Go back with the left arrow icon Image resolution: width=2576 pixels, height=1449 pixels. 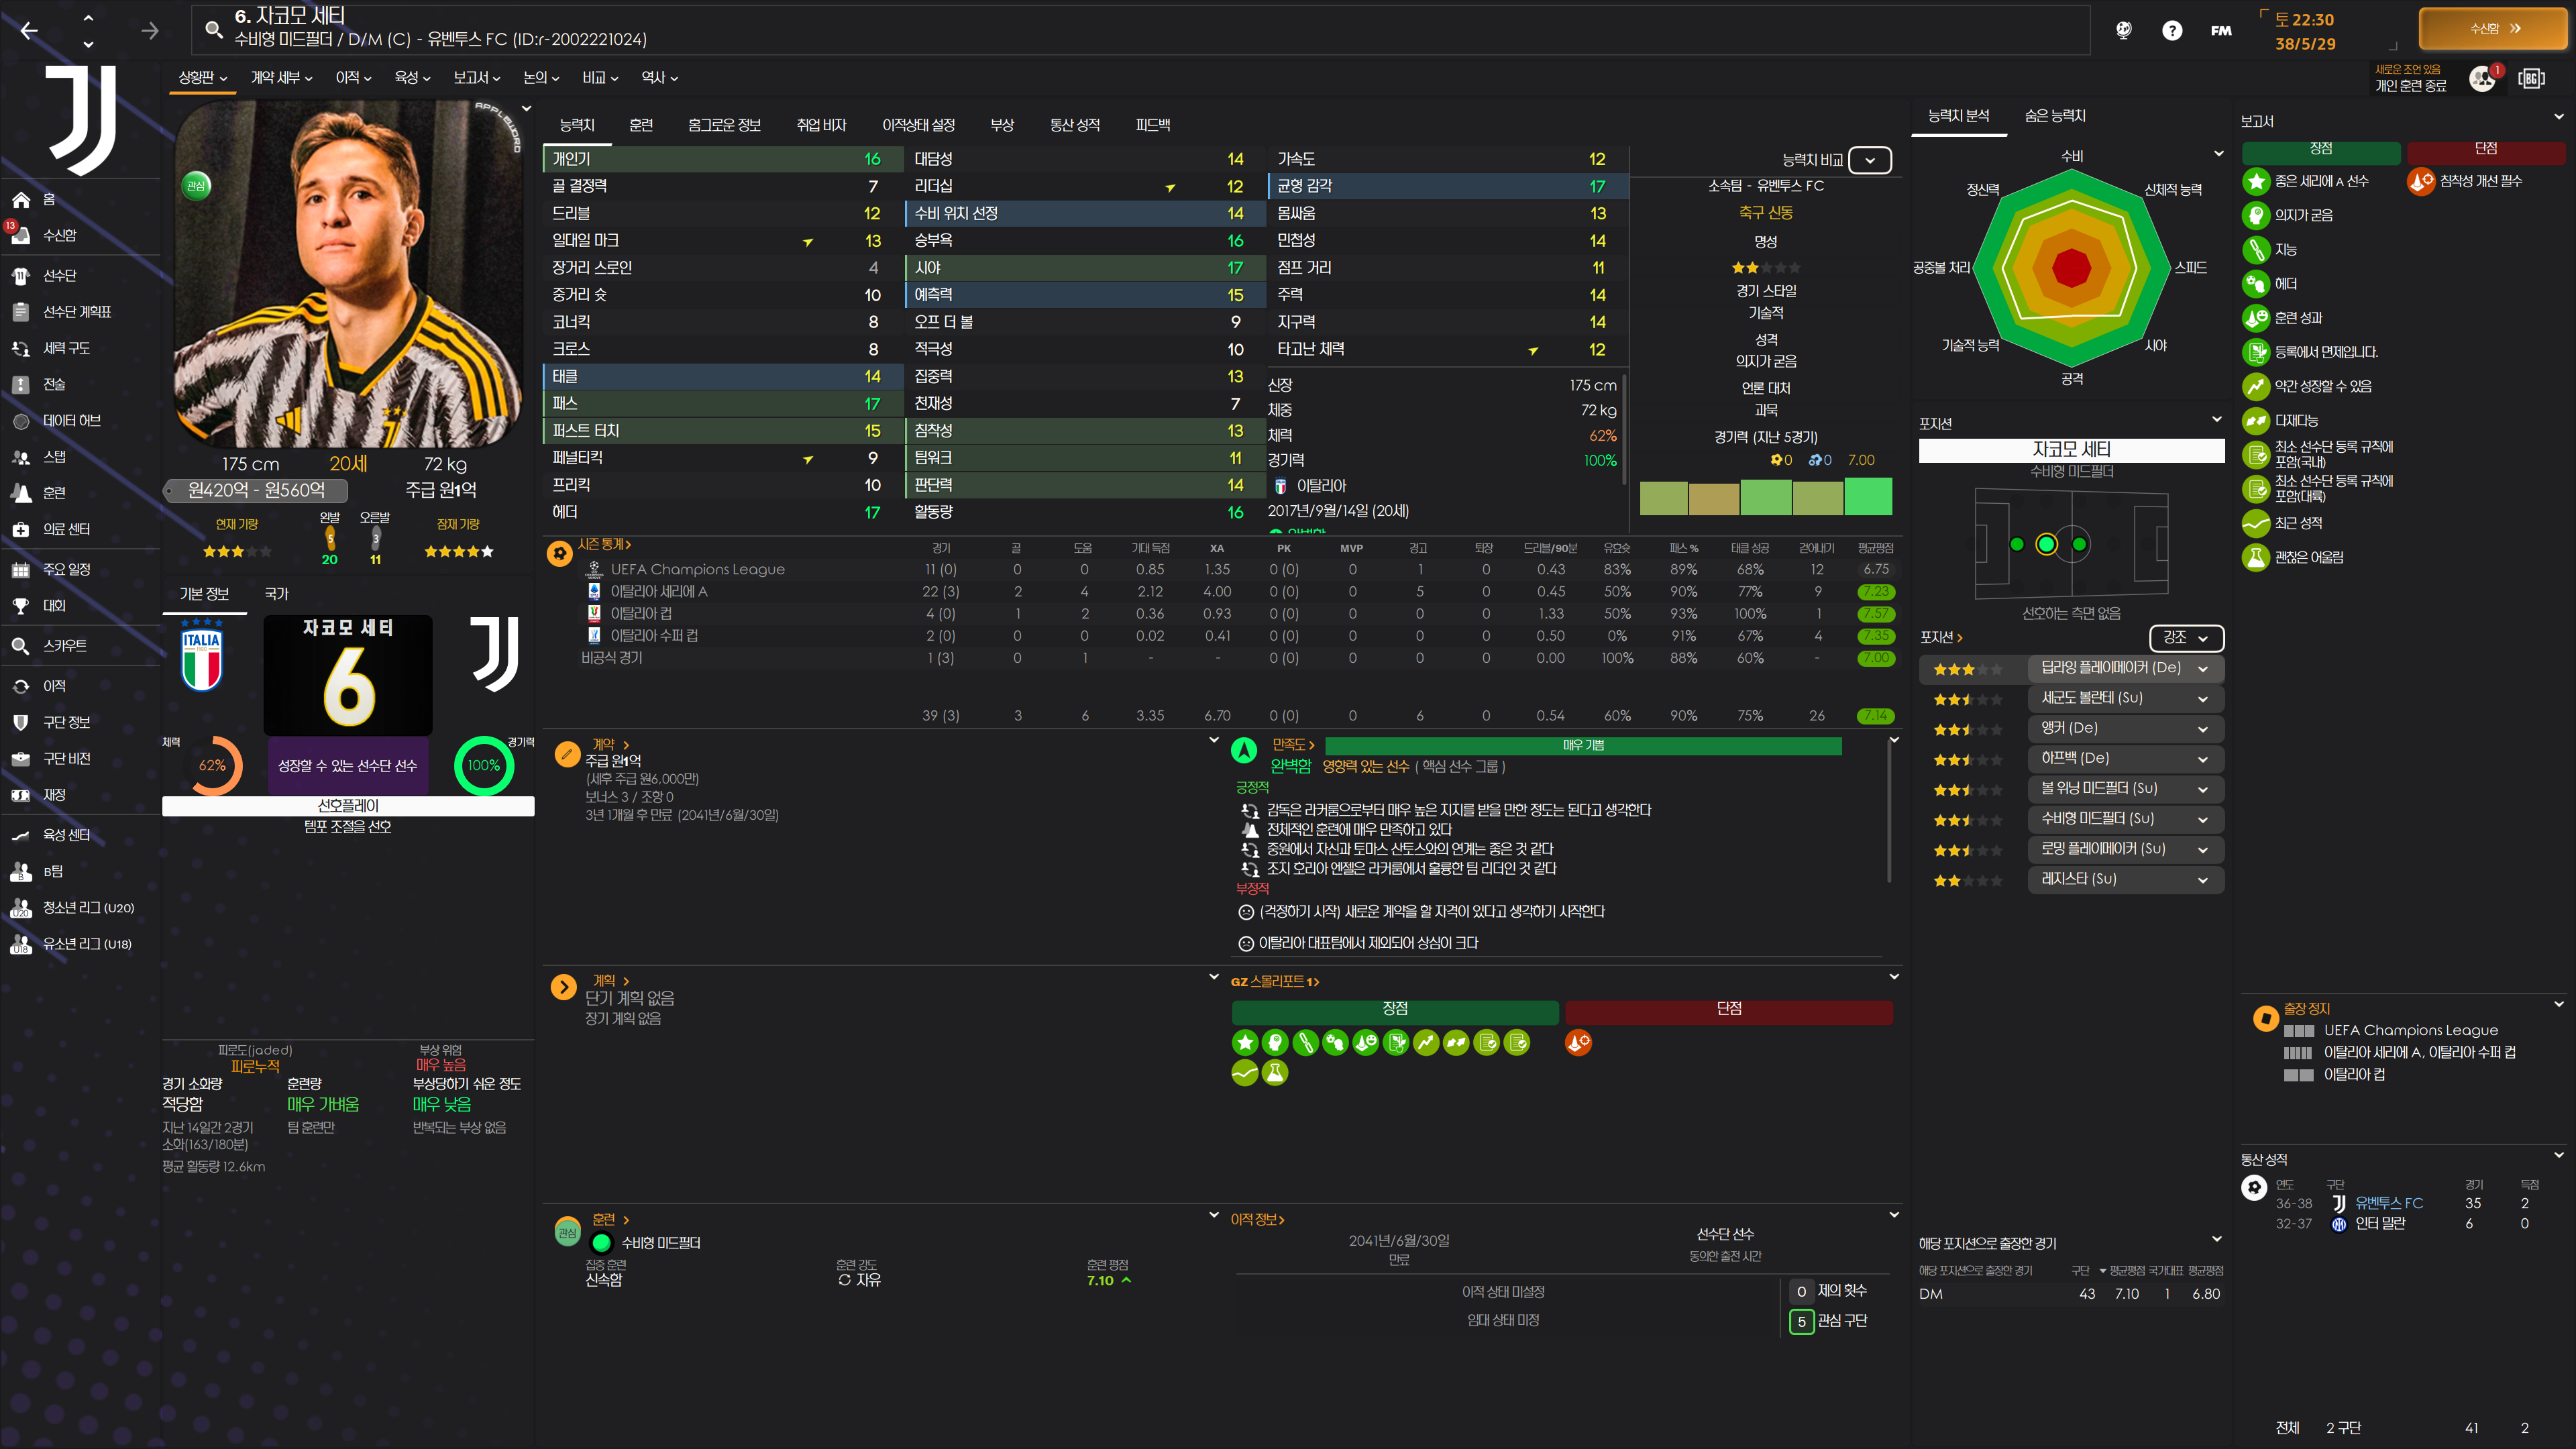29,31
